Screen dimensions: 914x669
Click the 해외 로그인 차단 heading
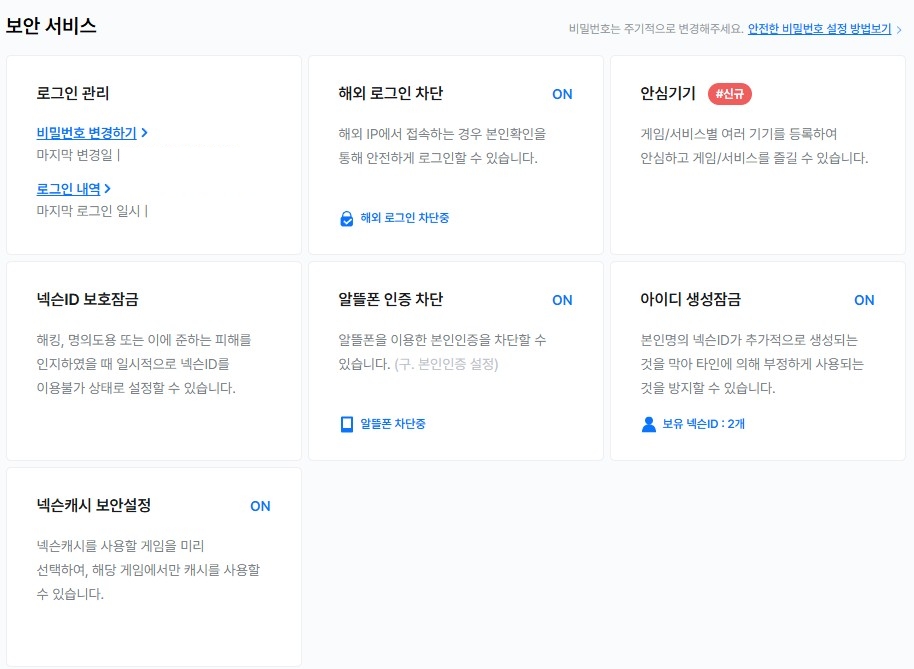click(391, 93)
